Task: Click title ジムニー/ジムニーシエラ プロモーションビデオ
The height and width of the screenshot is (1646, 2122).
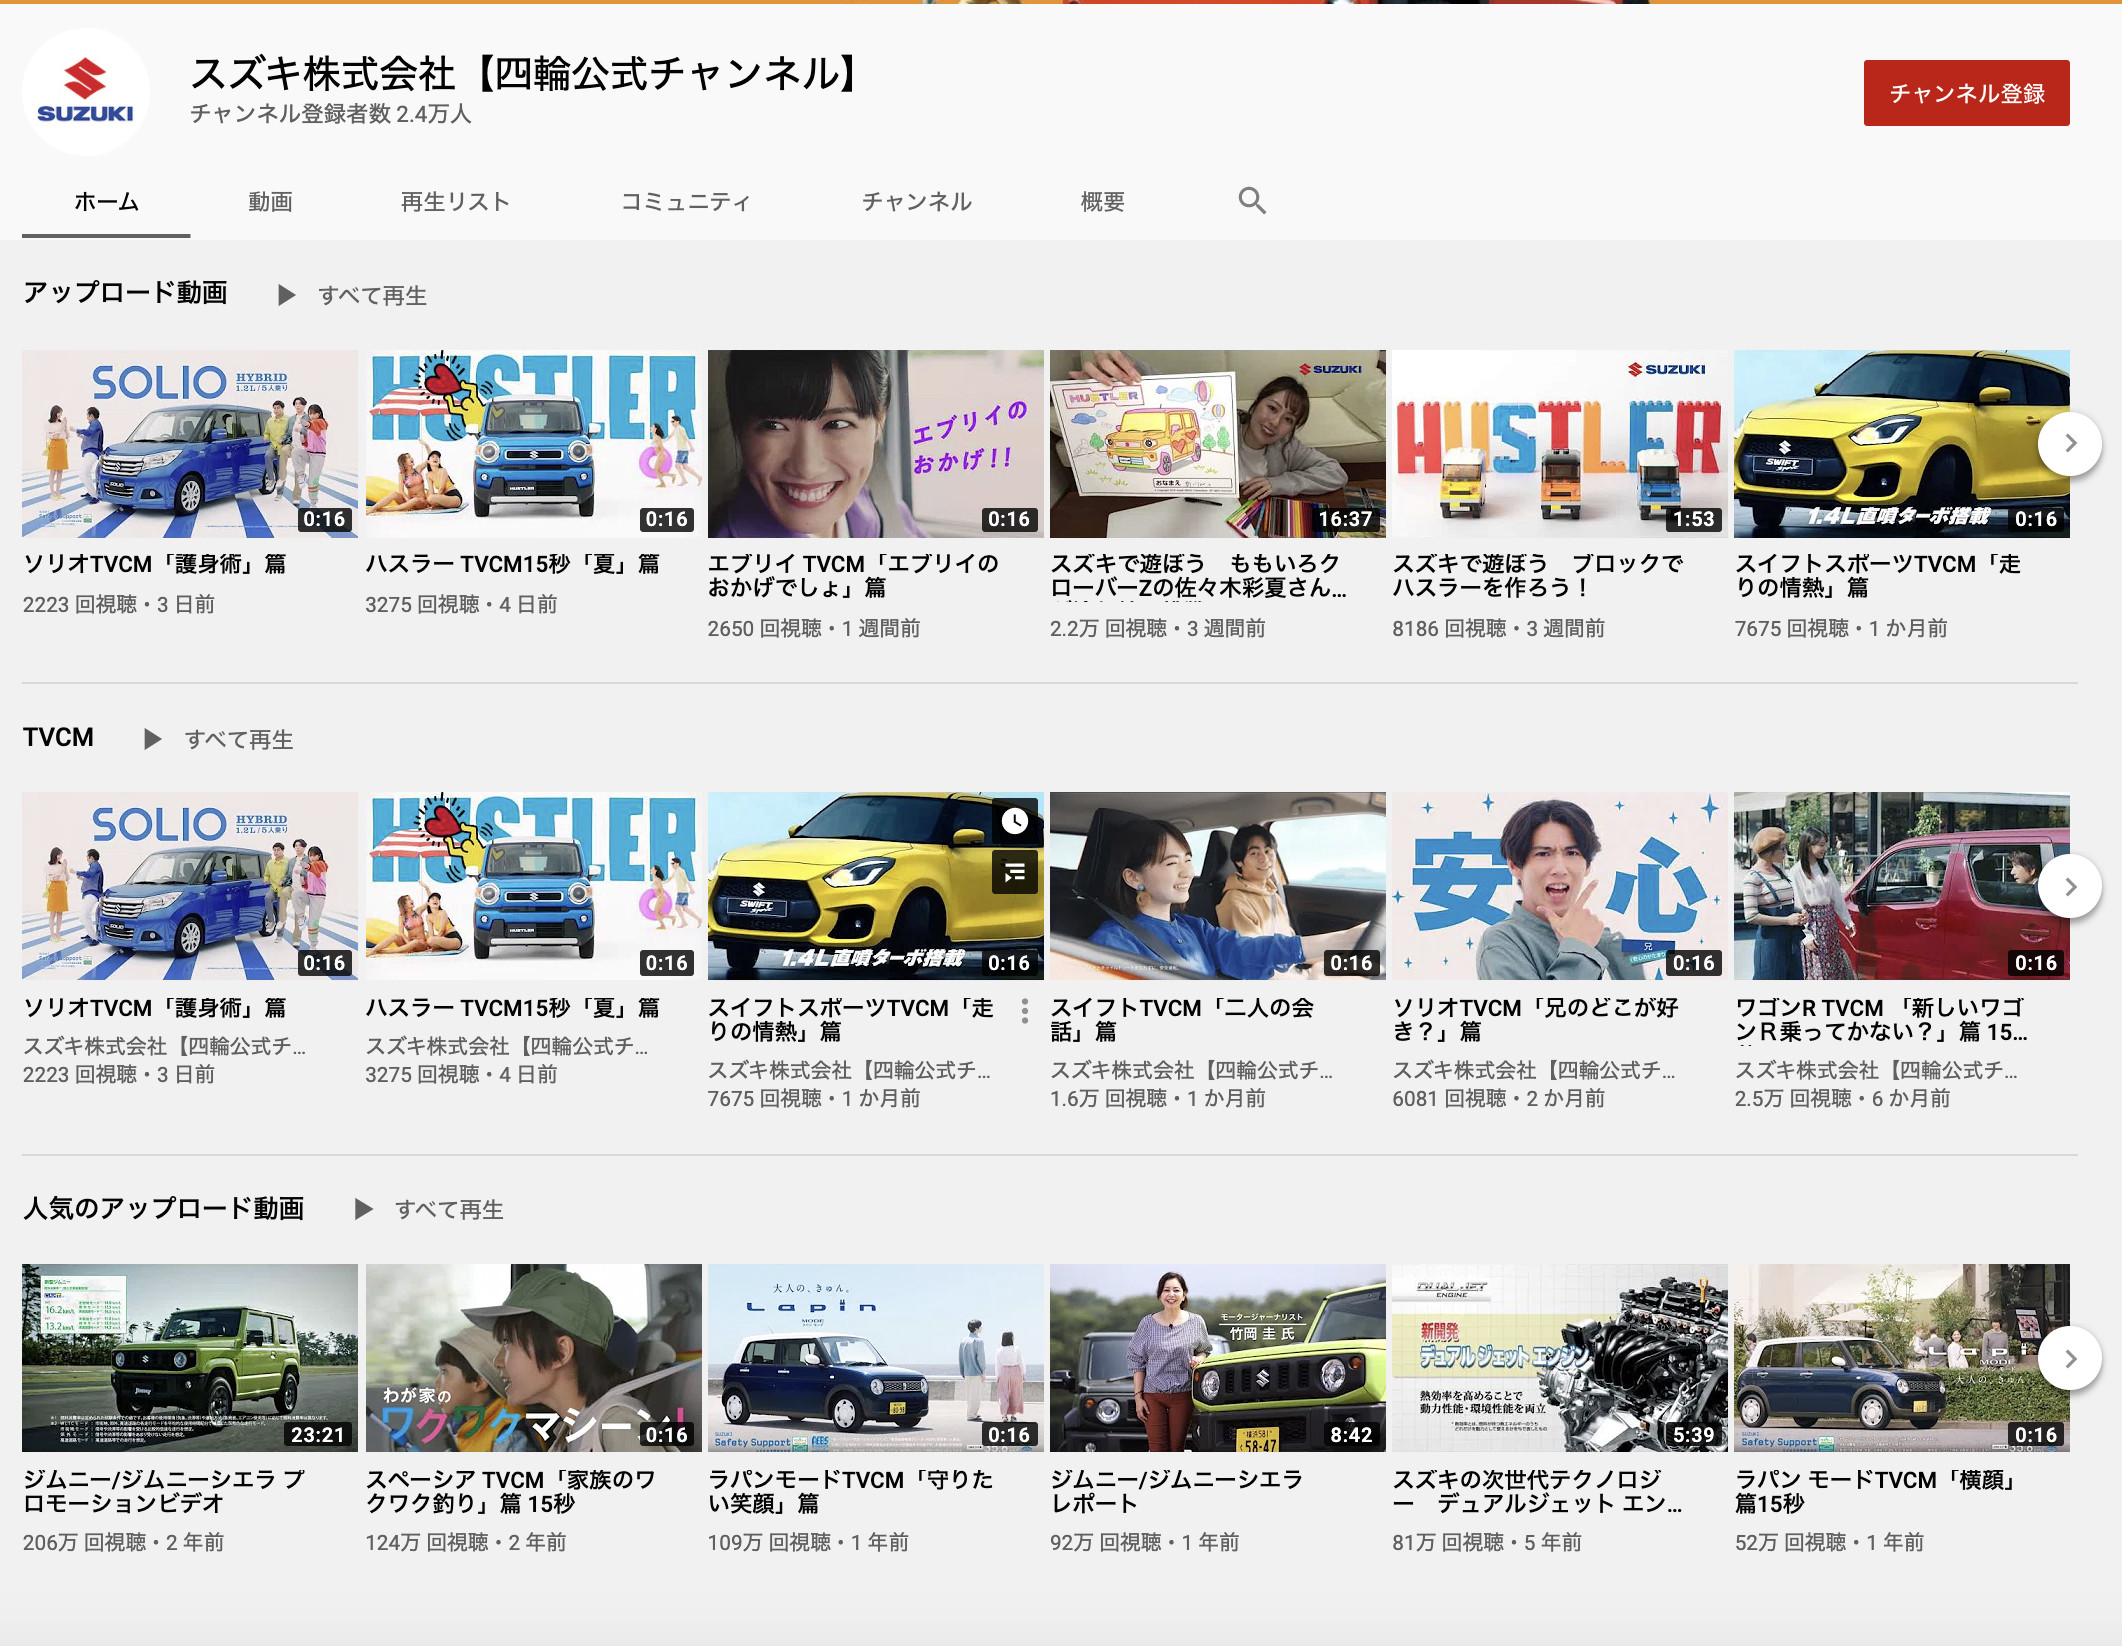Action: click(x=165, y=1491)
